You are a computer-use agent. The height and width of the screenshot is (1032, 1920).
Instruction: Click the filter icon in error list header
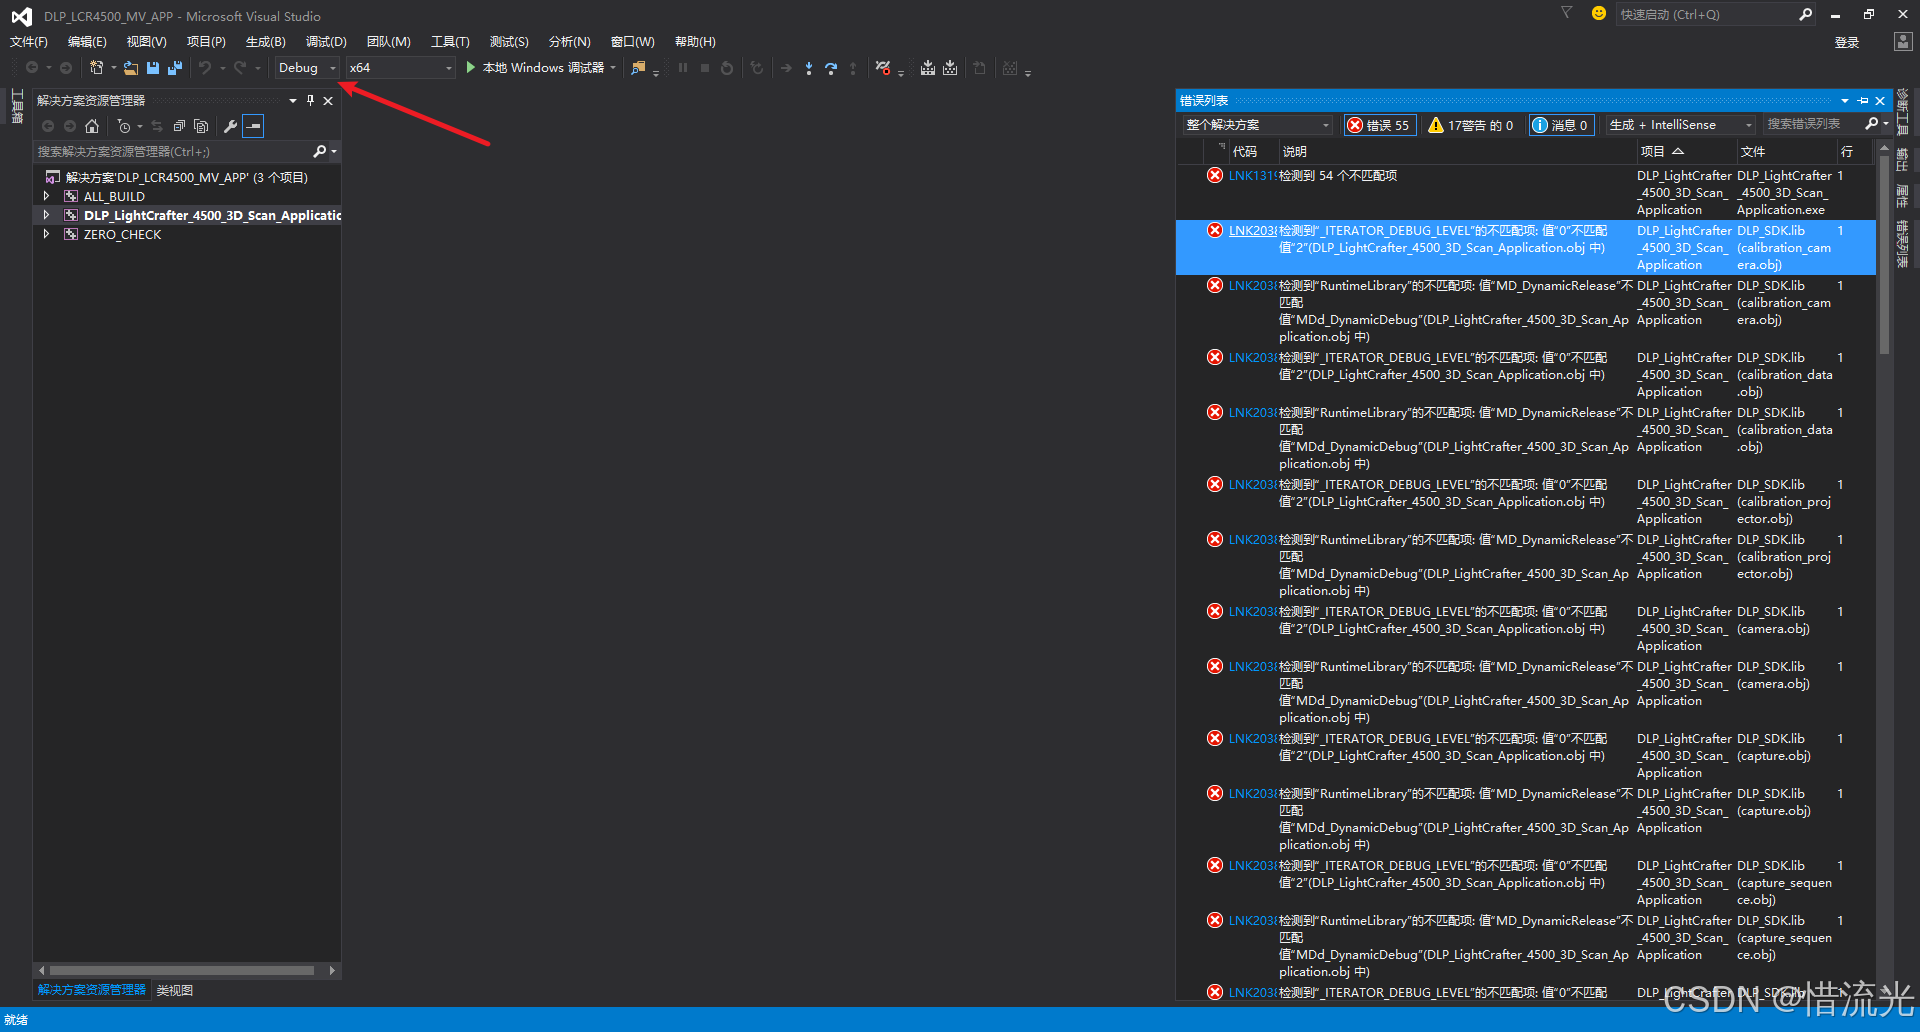(1221, 148)
